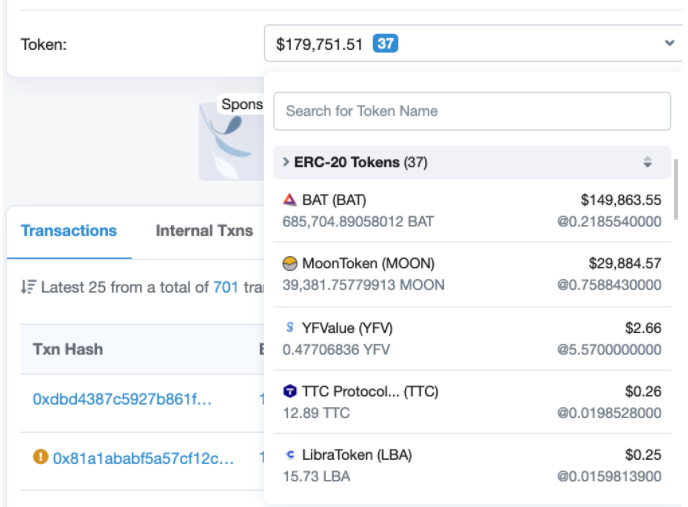Image resolution: width=688 pixels, height=507 pixels.
Task: Click the orange warning icon beside transaction hash
Action: [x=41, y=458]
